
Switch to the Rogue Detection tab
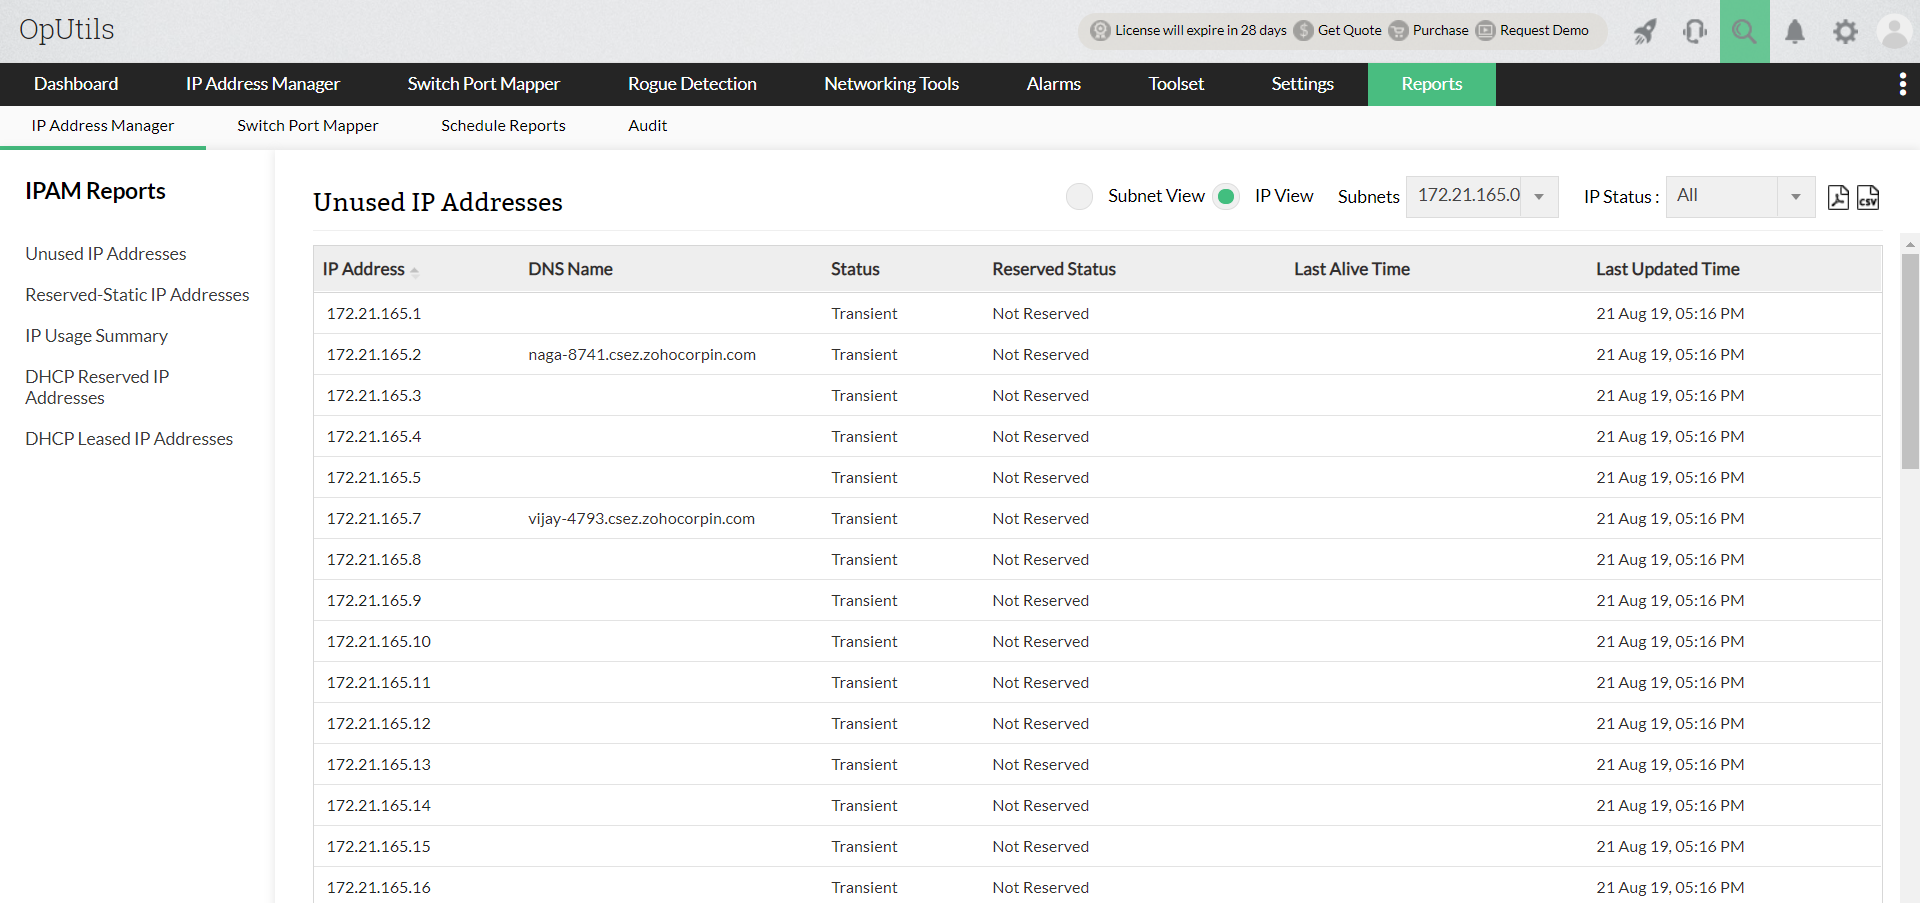(692, 84)
